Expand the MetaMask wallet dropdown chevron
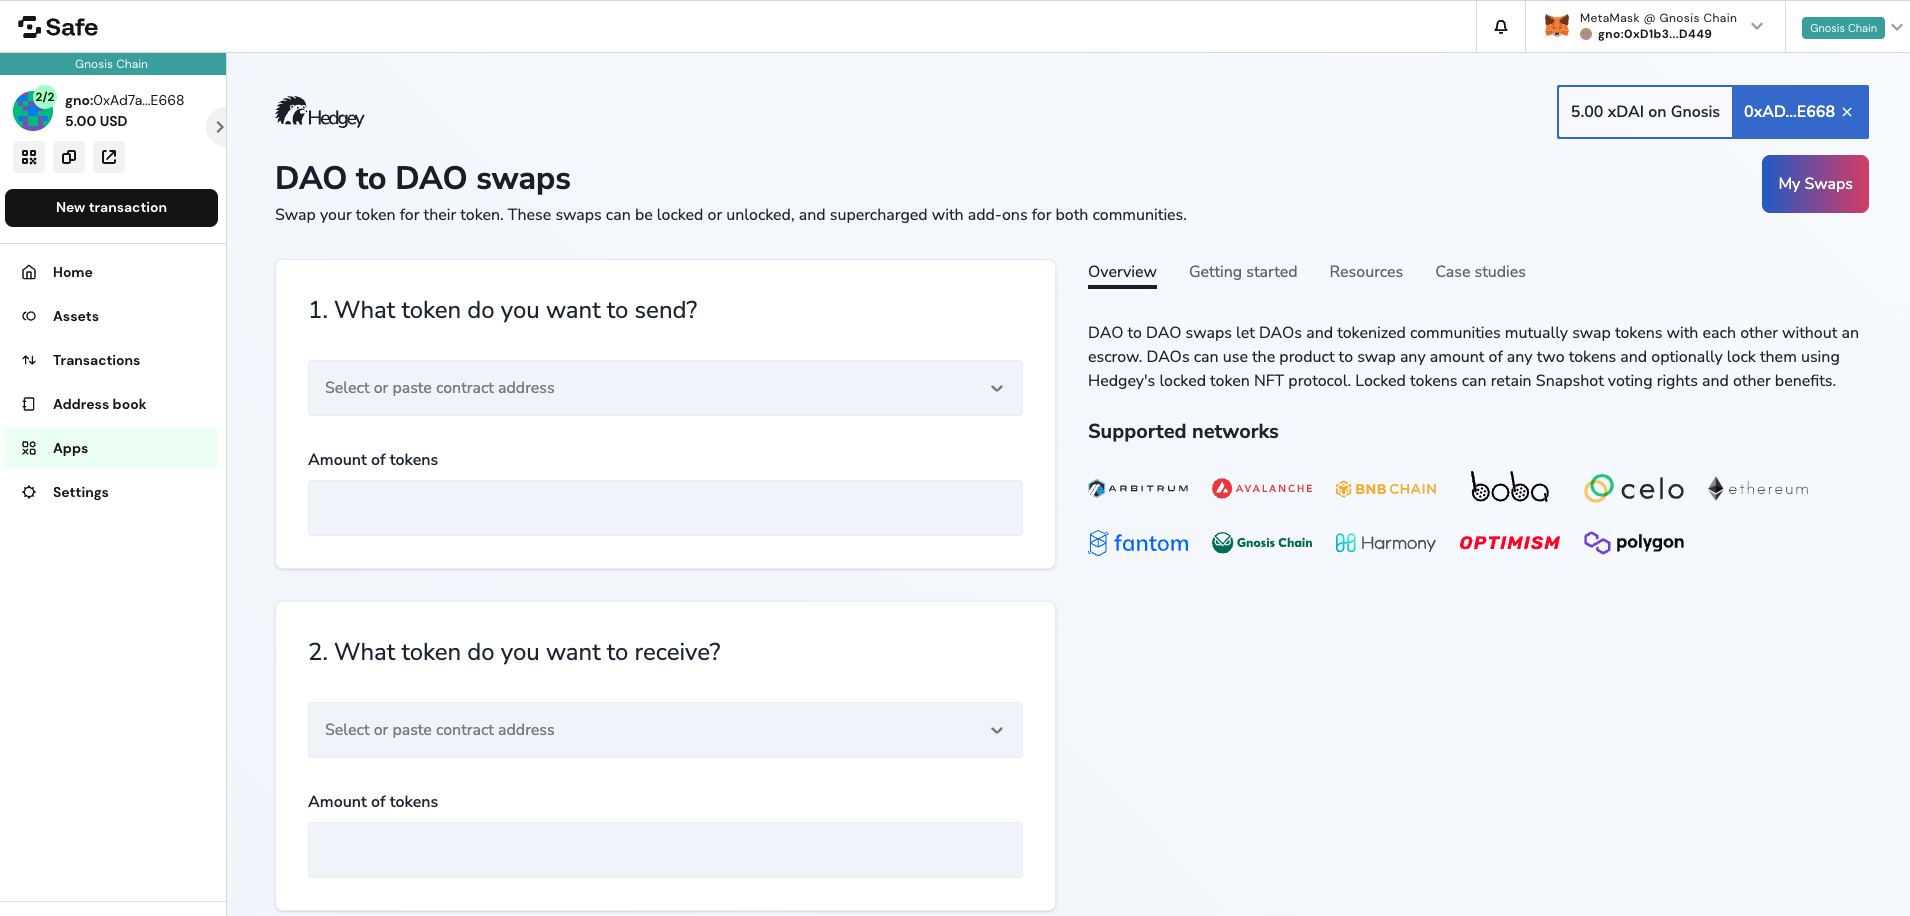This screenshot has width=1910, height=916. pyautogui.click(x=1757, y=26)
